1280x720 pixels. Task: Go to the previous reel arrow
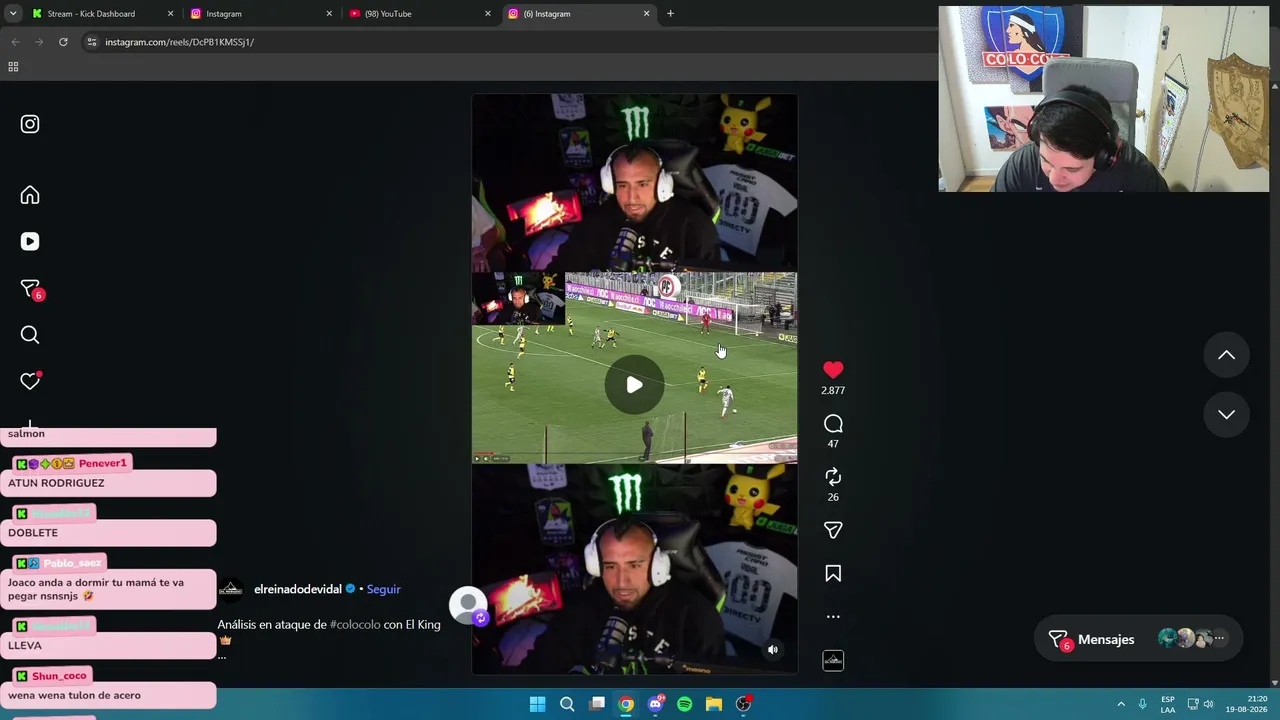point(1226,355)
